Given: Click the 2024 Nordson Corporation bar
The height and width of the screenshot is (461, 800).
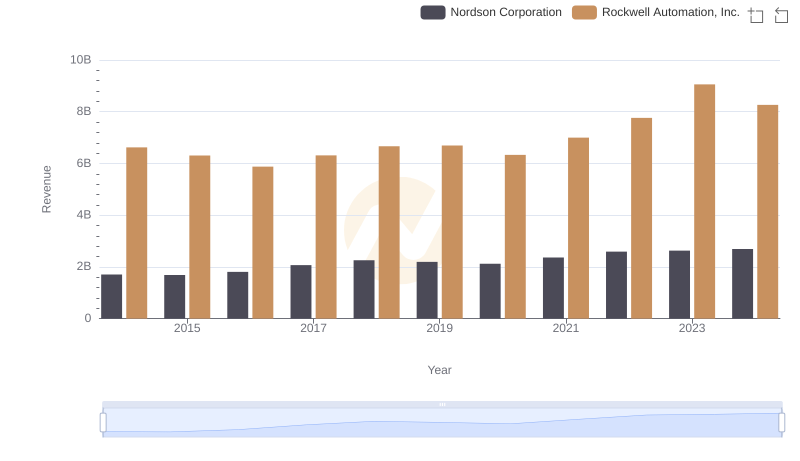Looking at the screenshot, I should (x=742, y=284).
